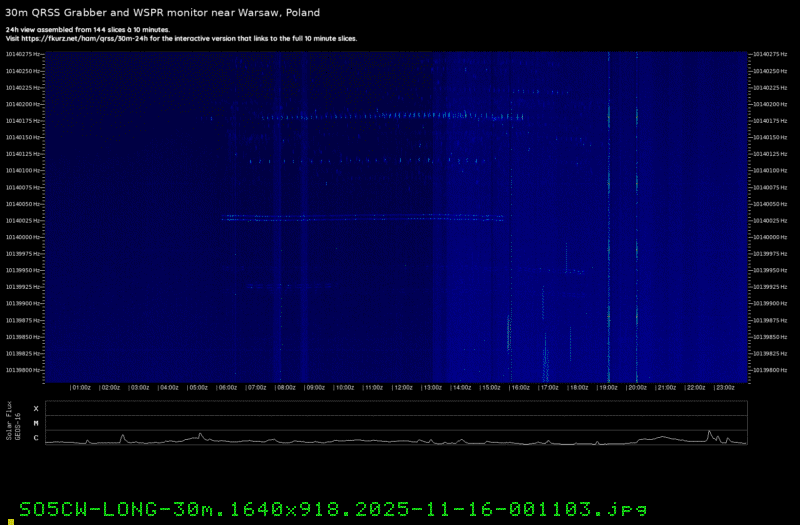
Task: Click the C class solar flux label
Action: (x=36, y=438)
